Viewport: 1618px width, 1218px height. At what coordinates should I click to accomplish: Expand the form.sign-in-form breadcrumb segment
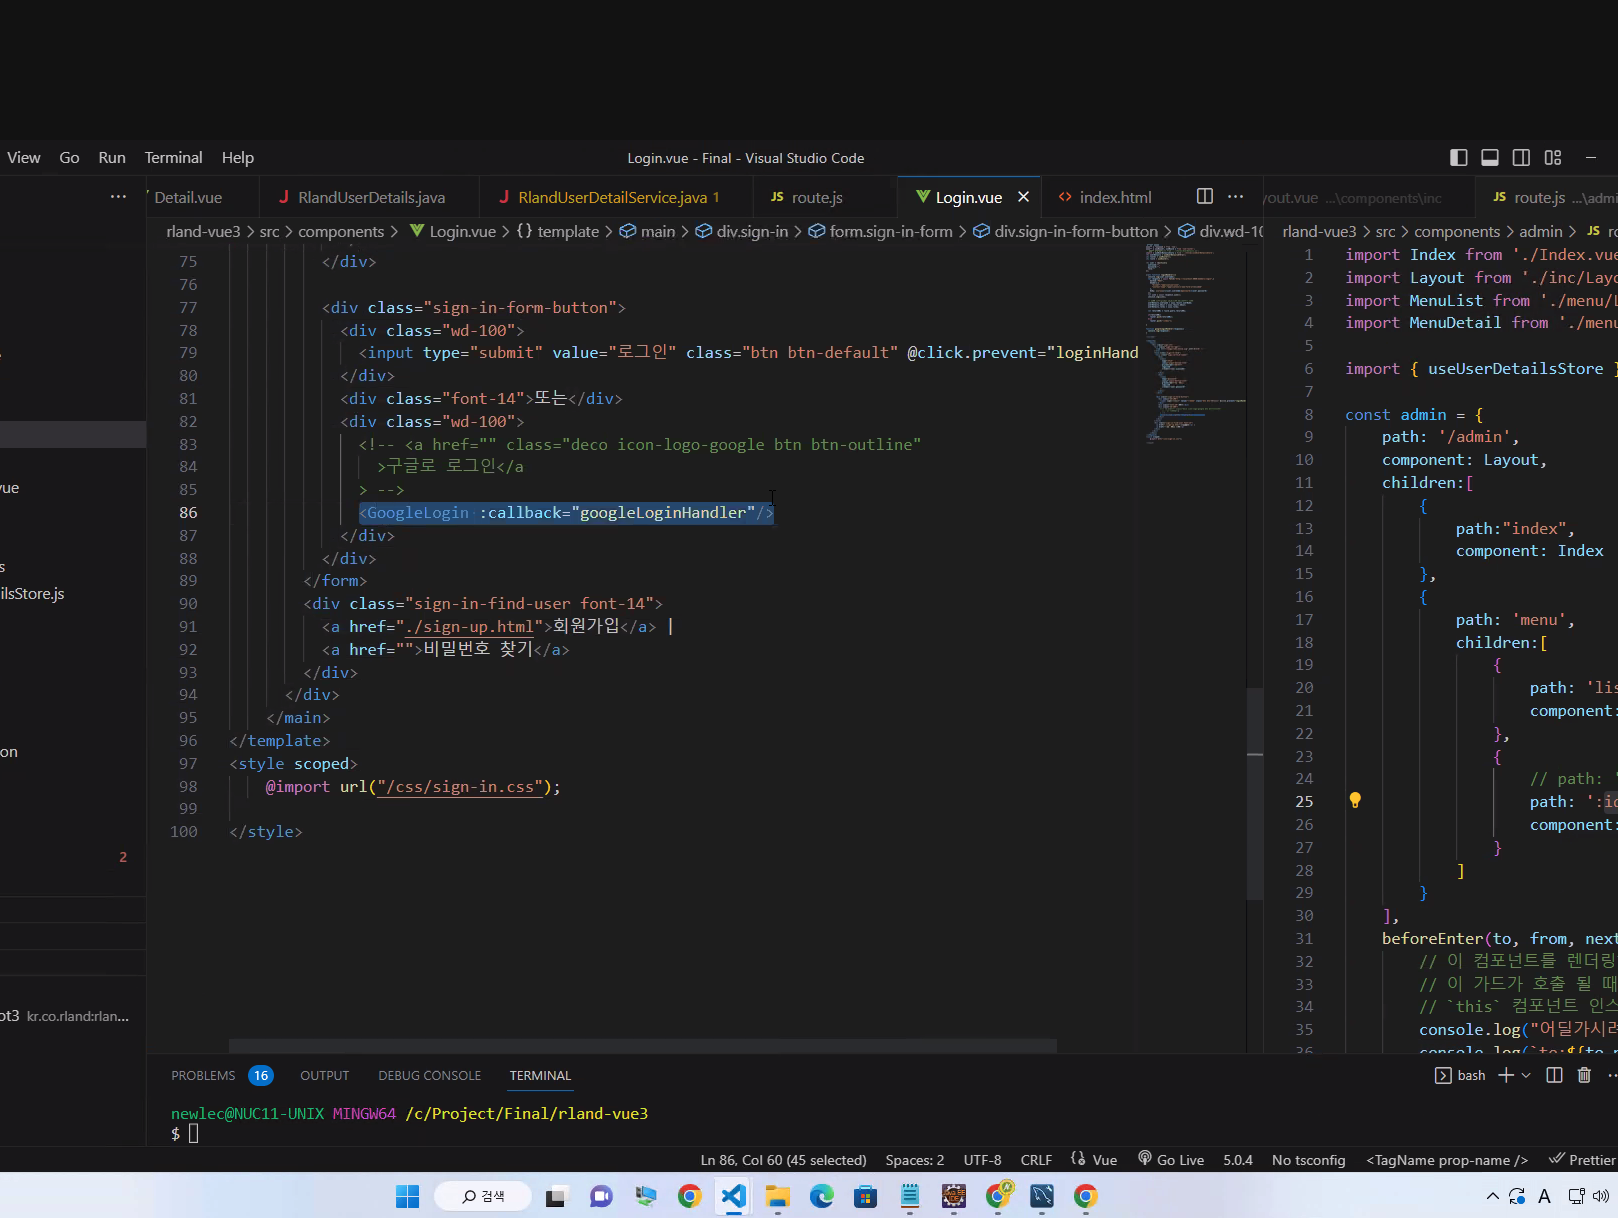coord(880,231)
